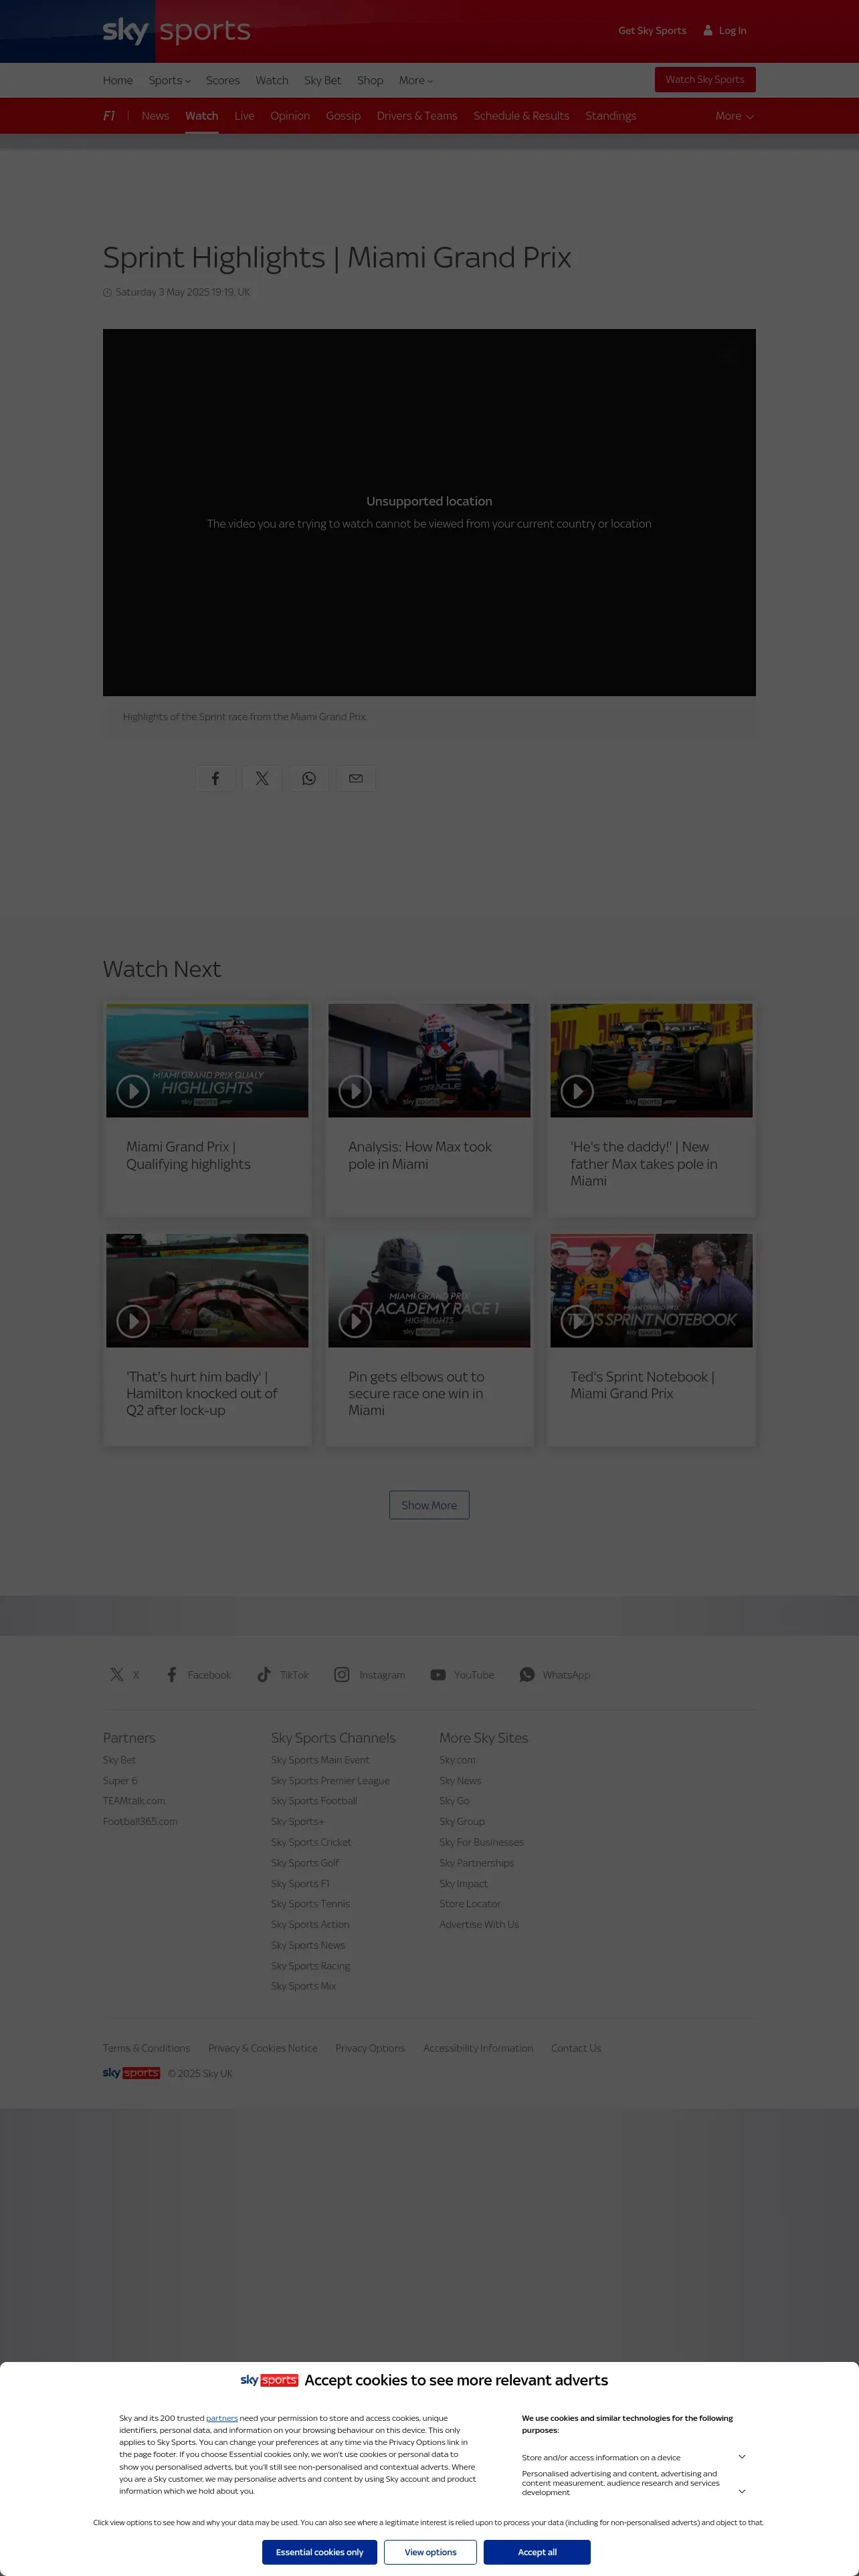Play the 'How Max took pole' video
The image size is (859, 2576).
click(x=355, y=1091)
